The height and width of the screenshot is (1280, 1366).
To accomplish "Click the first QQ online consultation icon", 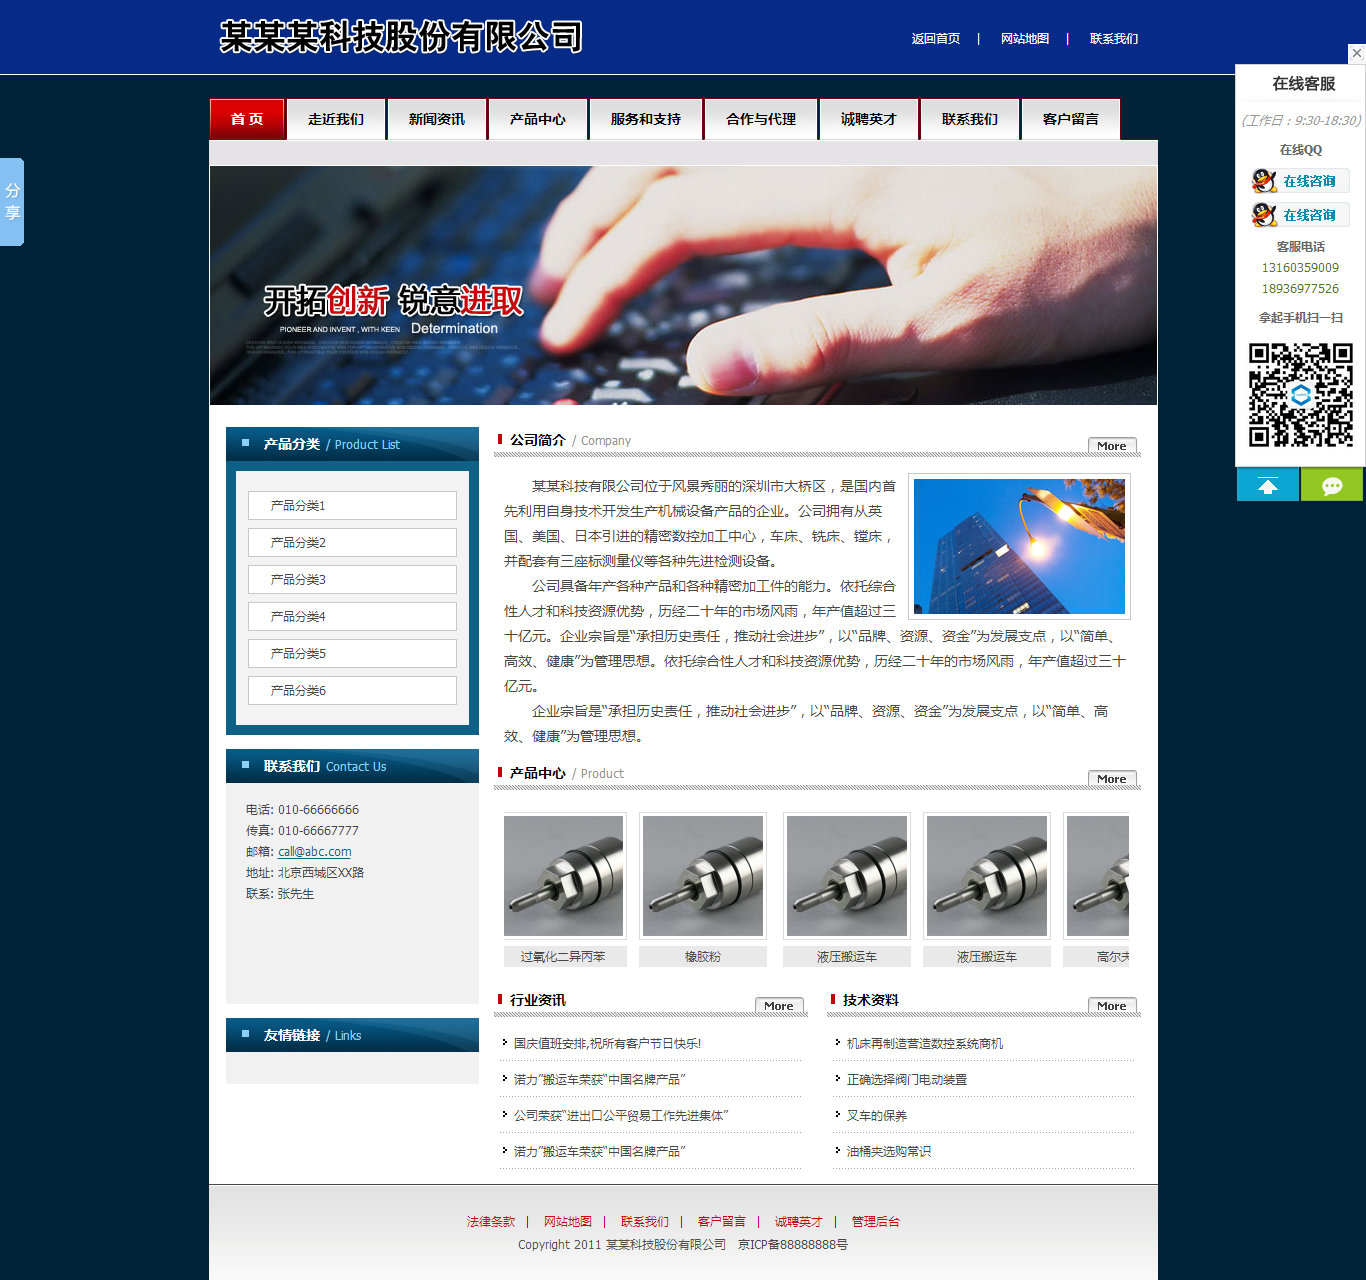I will 1299,181.
